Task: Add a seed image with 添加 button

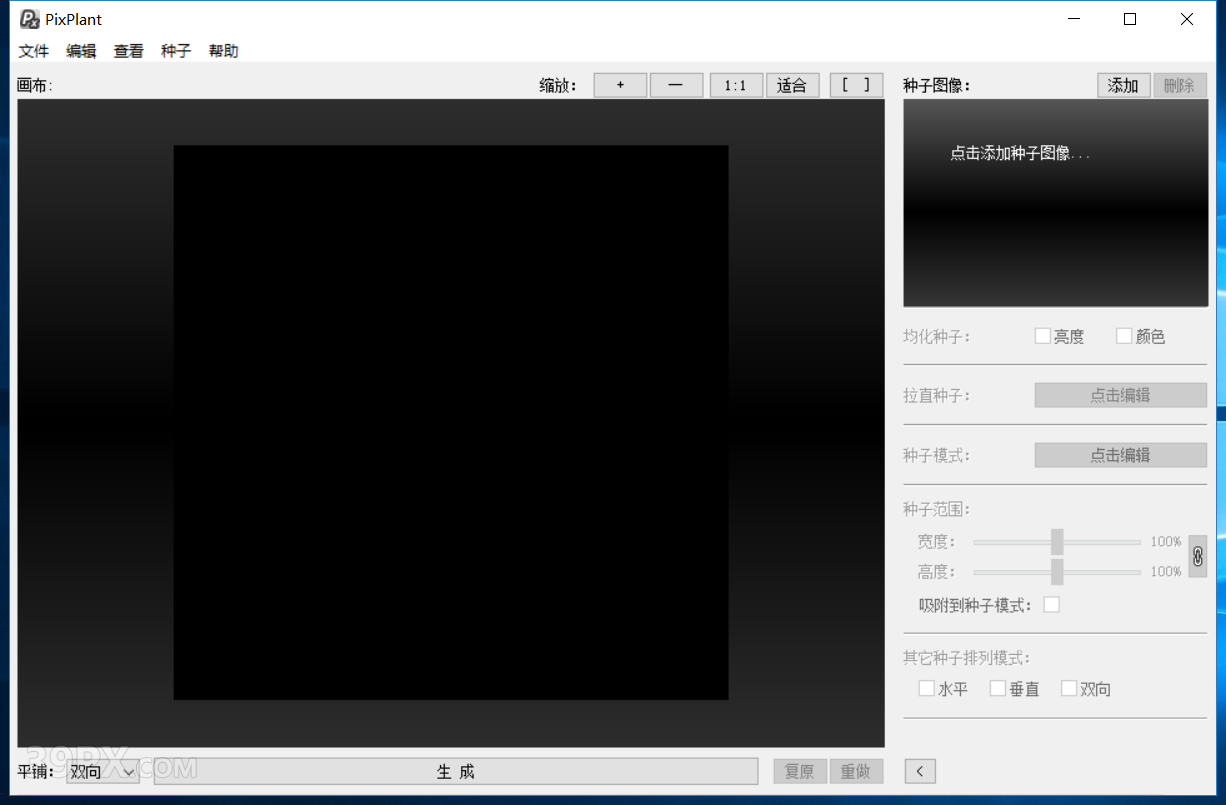Action: 1124,85
